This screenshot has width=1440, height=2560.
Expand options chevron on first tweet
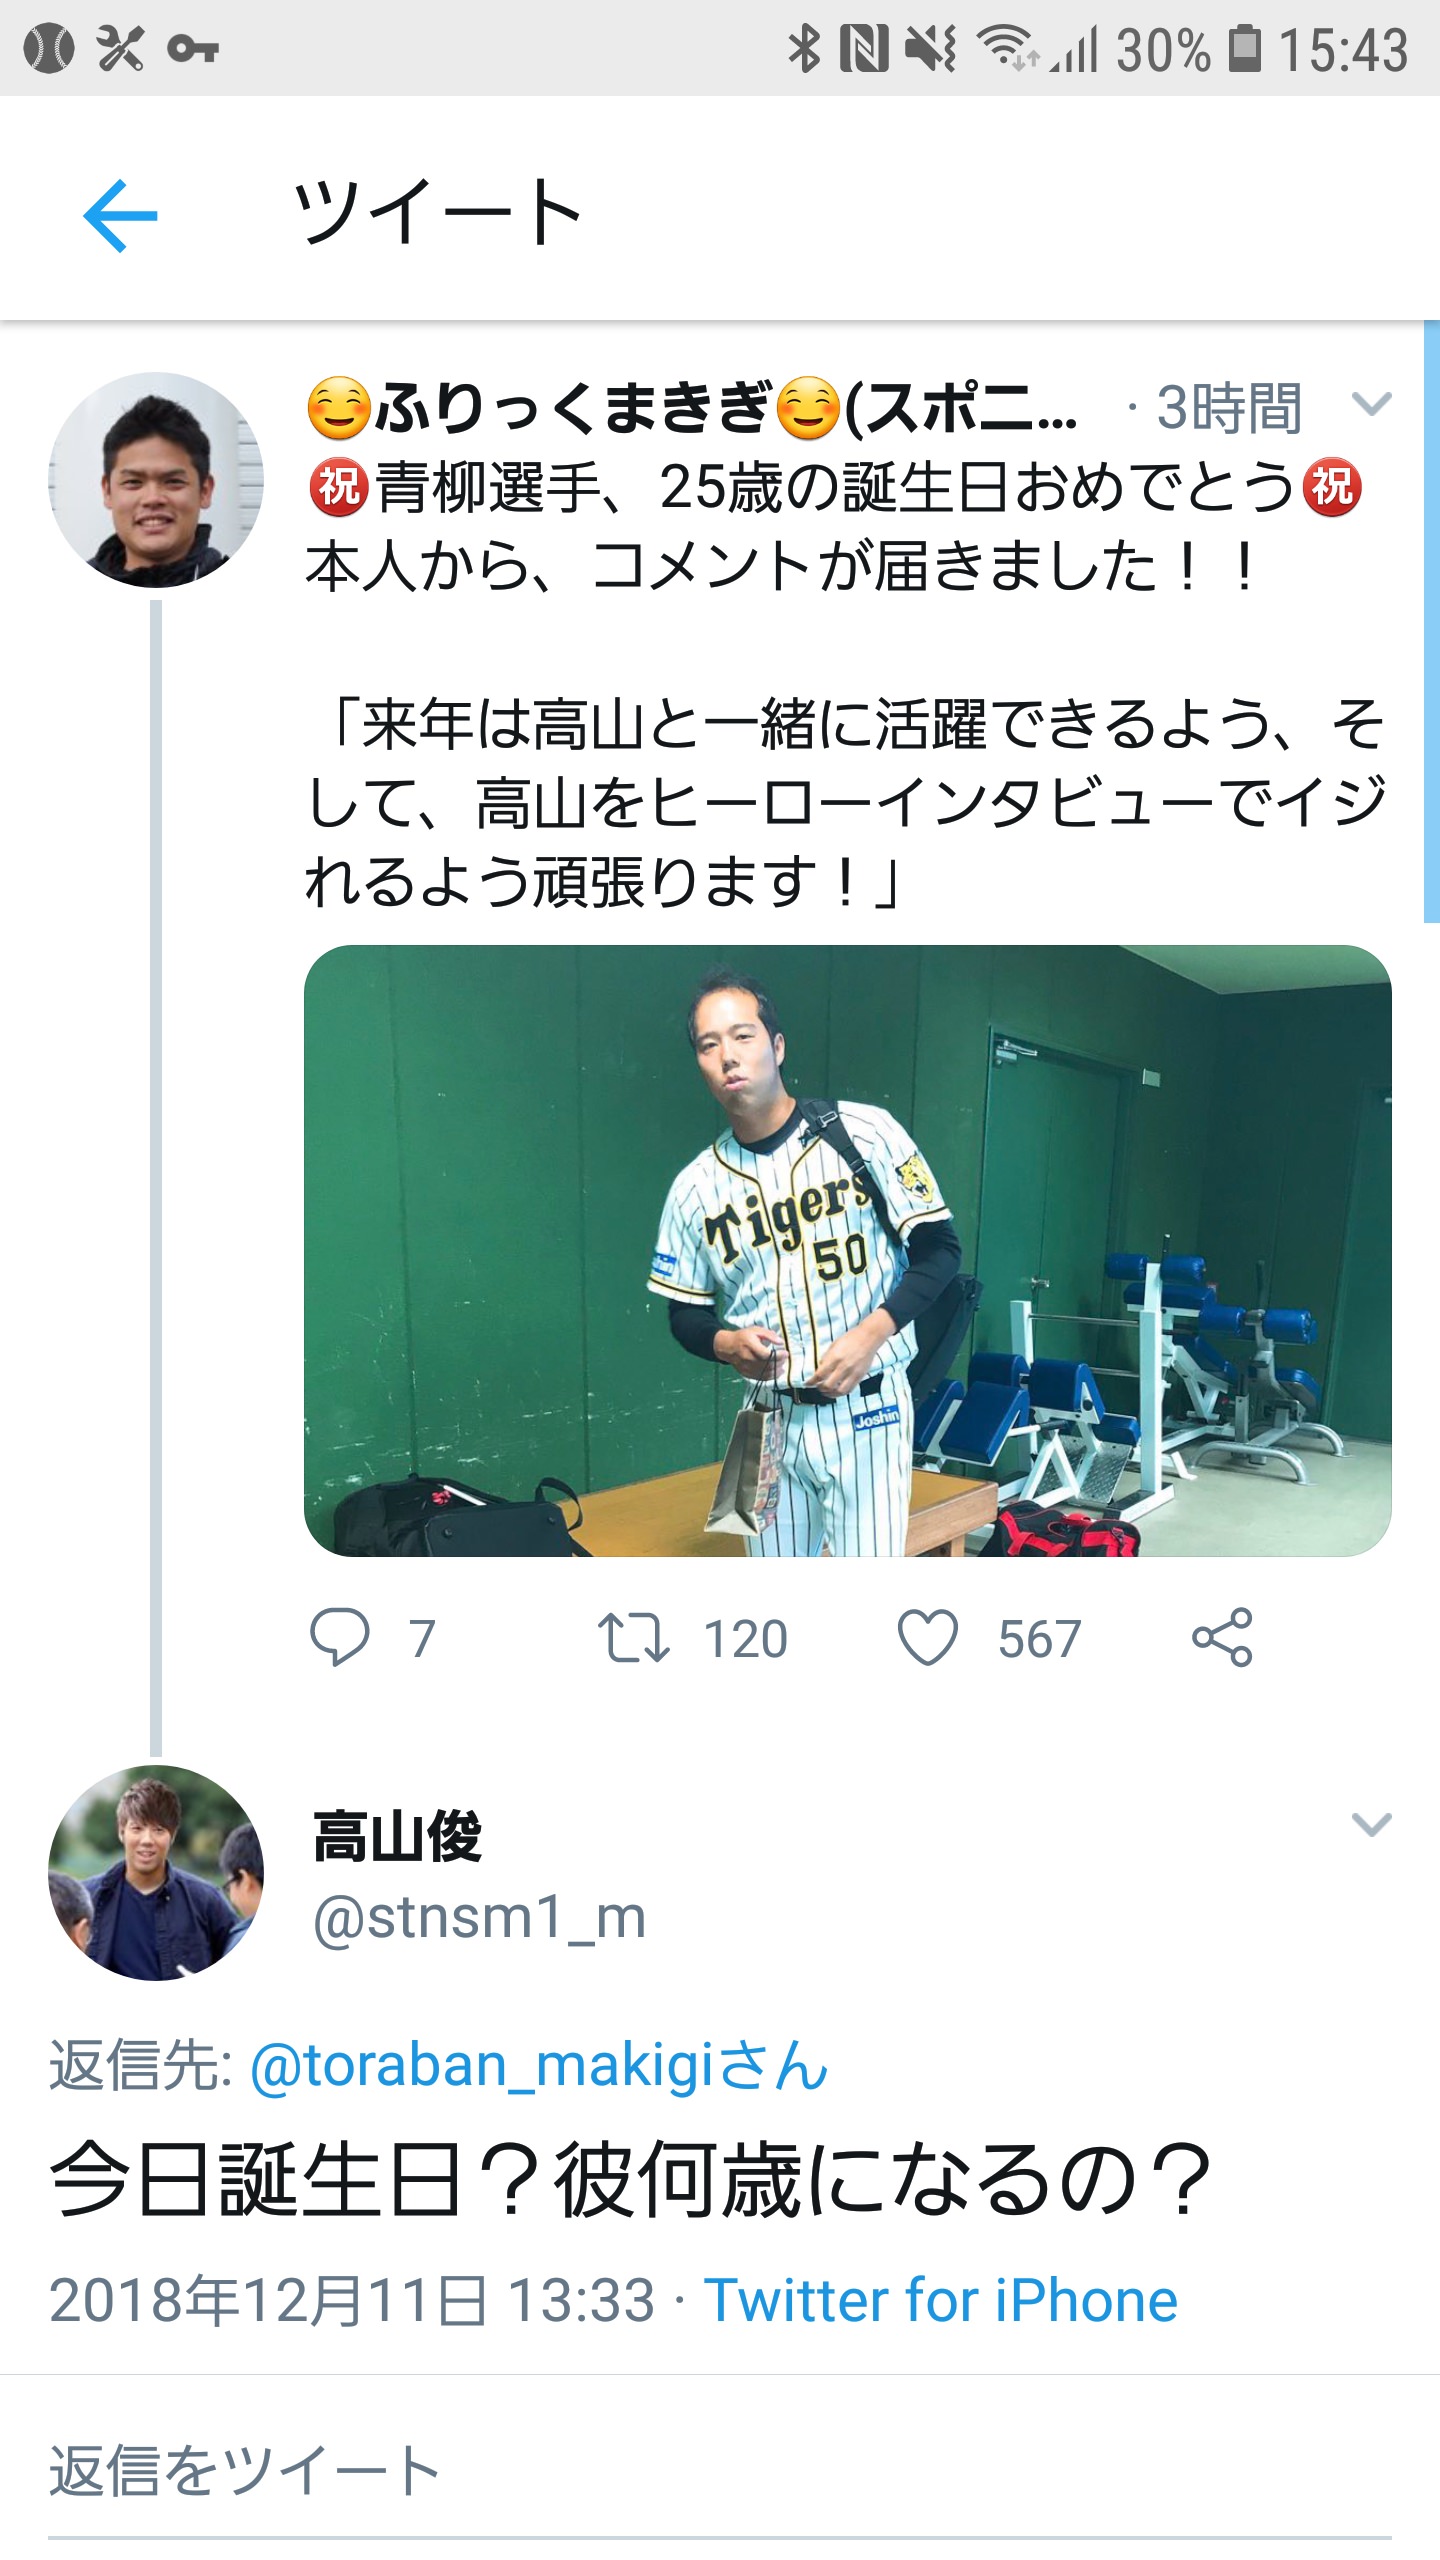(x=1371, y=404)
